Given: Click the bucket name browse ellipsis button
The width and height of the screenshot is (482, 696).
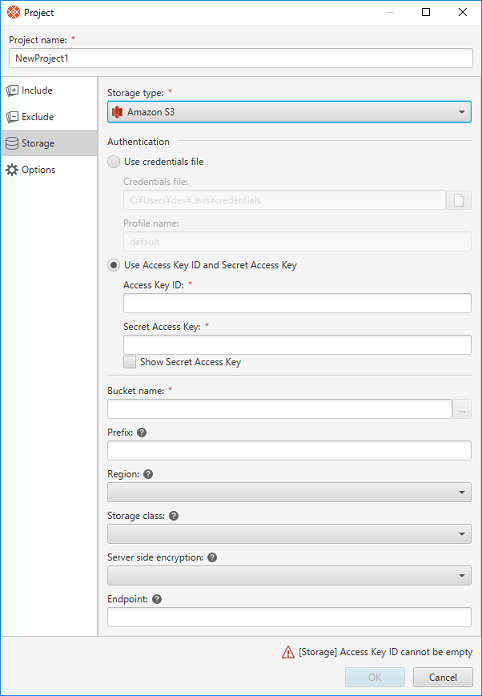Looking at the screenshot, I should coord(462,409).
